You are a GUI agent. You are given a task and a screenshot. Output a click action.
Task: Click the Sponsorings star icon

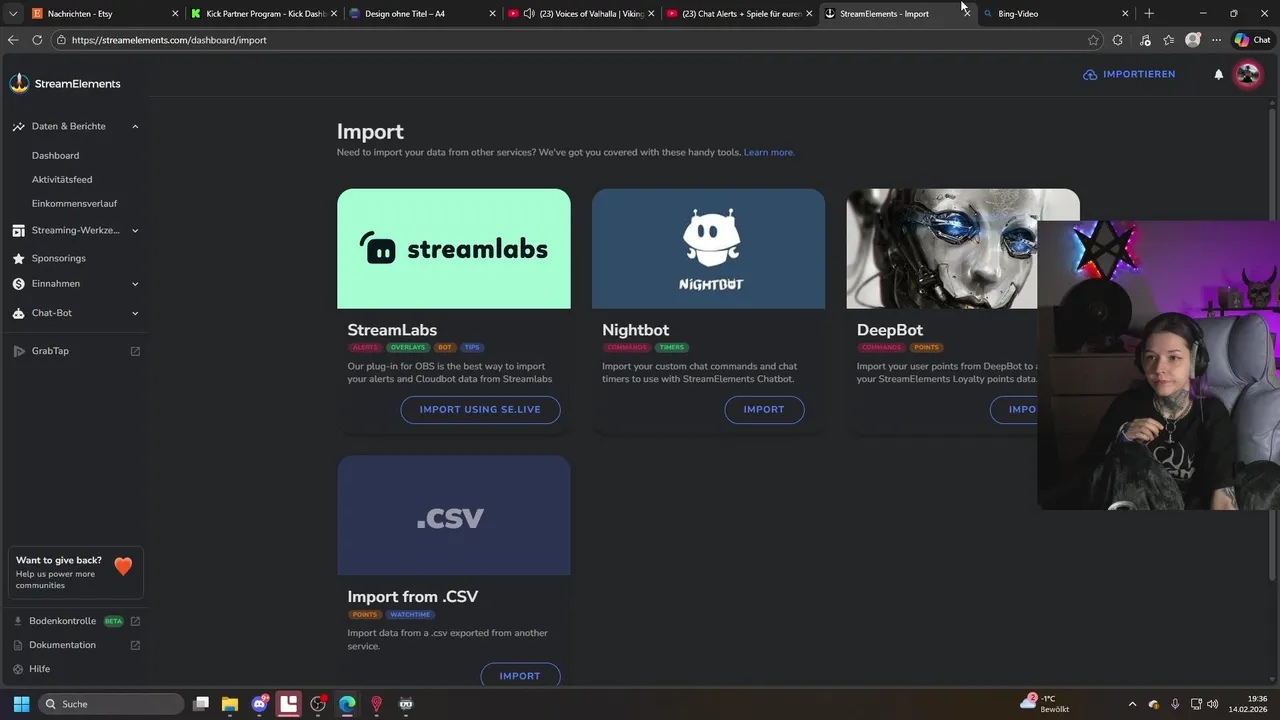pyautogui.click(x=18, y=258)
